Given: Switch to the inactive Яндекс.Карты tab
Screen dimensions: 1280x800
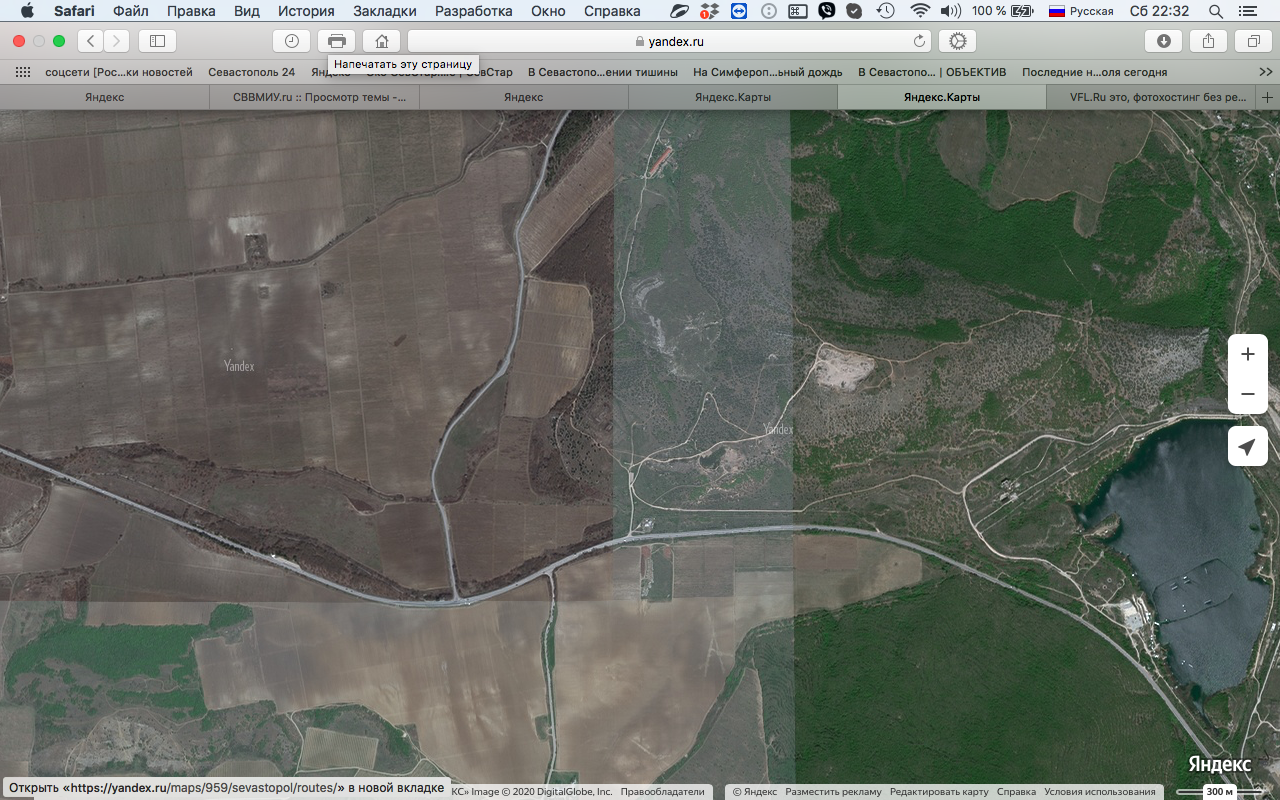Looking at the screenshot, I should point(733,97).
